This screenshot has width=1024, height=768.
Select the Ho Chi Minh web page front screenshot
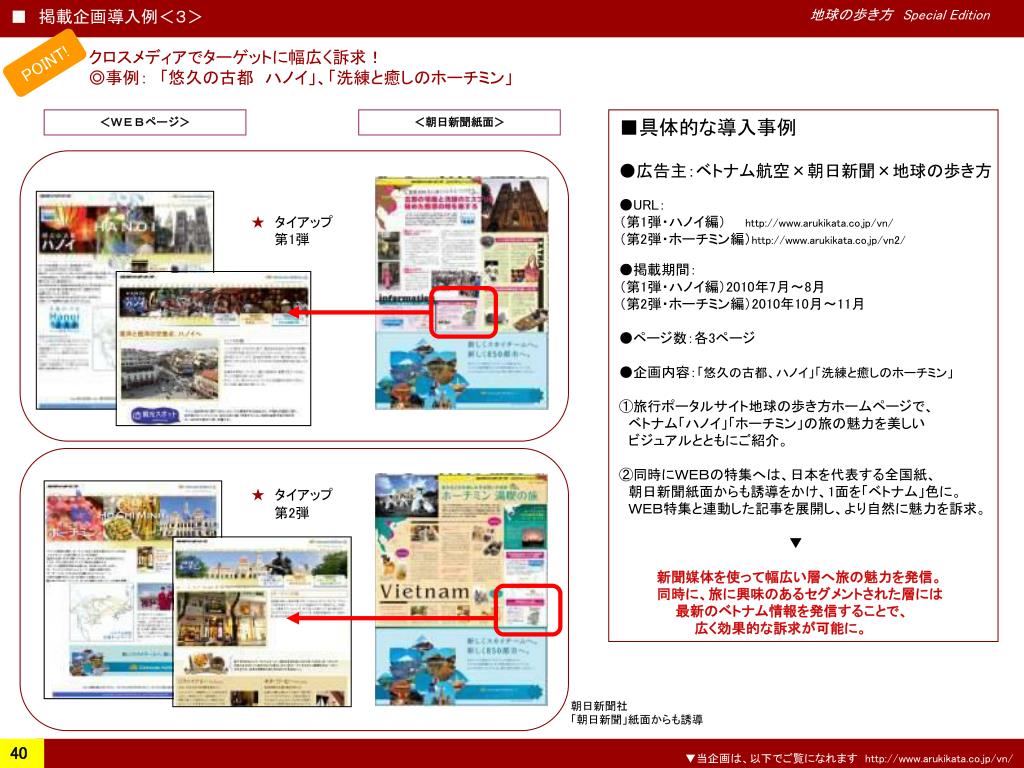(x=262, y=622)
